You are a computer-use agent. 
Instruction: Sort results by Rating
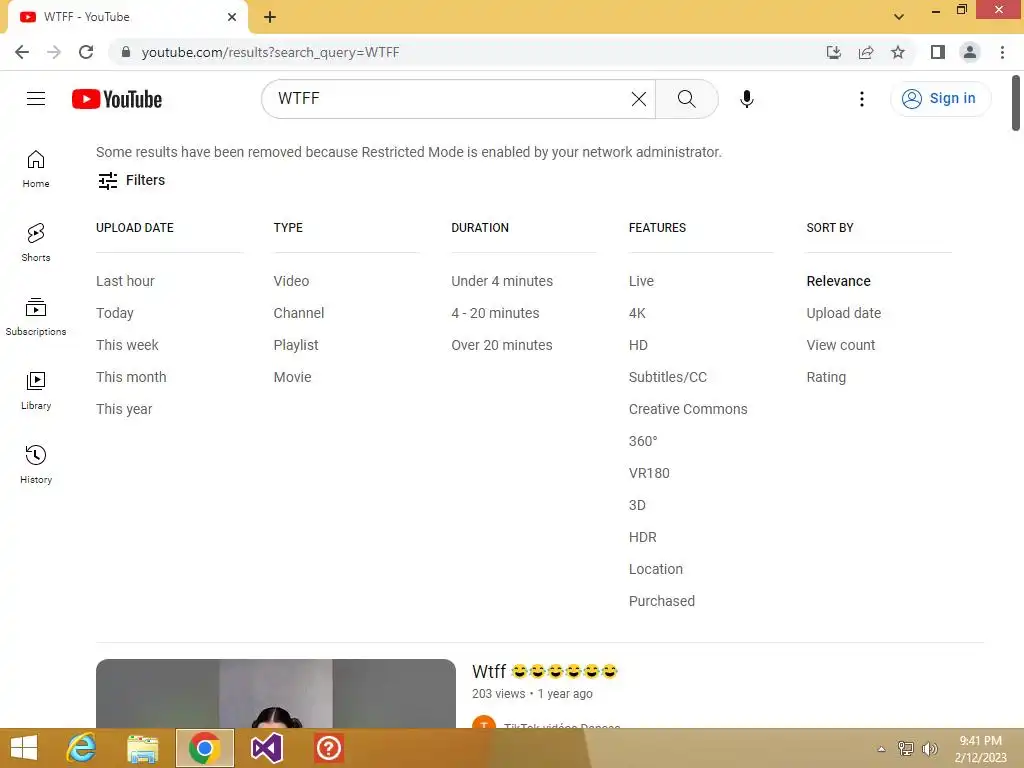(x=826, y=377)
